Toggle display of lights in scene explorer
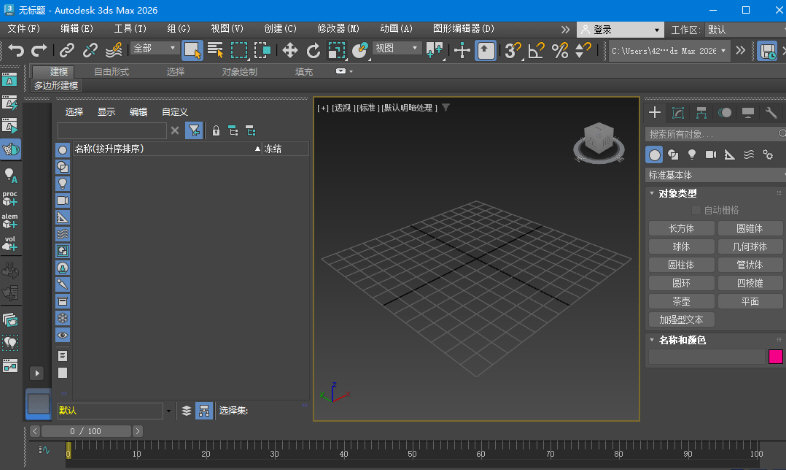 point(62,184)
